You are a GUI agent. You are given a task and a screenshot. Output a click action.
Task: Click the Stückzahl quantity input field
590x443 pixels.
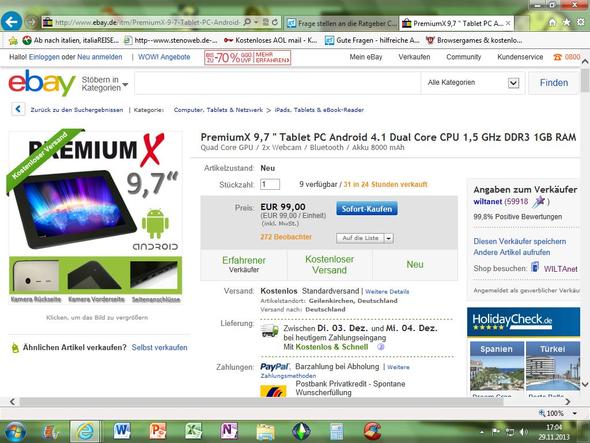click(270, 184)
